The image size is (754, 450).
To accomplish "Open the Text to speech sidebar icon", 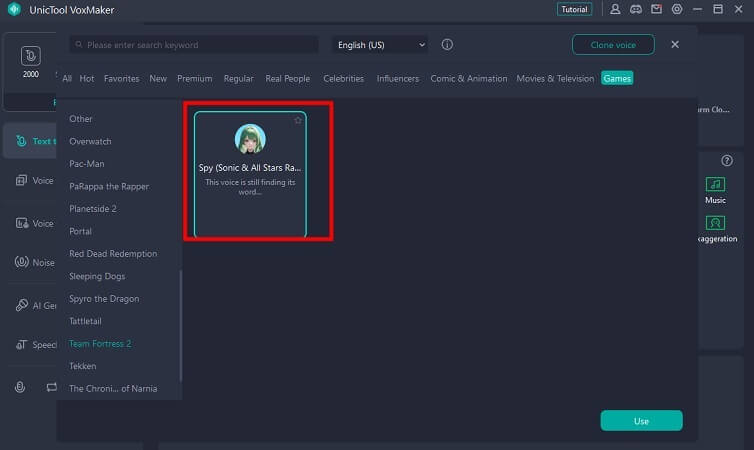I will 21,140.
